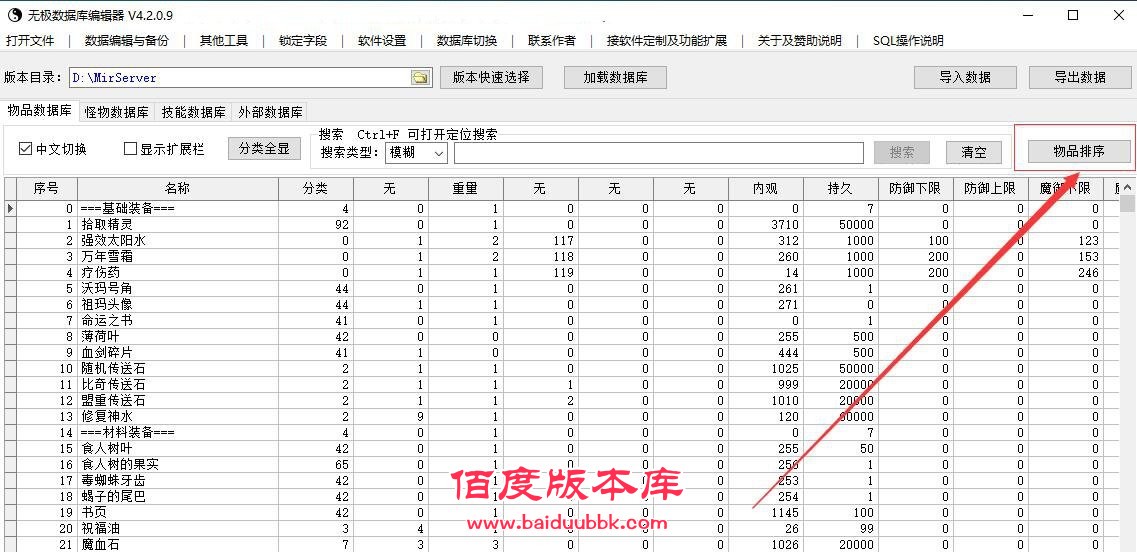Enable the 显示扩展栏 checkbox

tap(130, 149)
